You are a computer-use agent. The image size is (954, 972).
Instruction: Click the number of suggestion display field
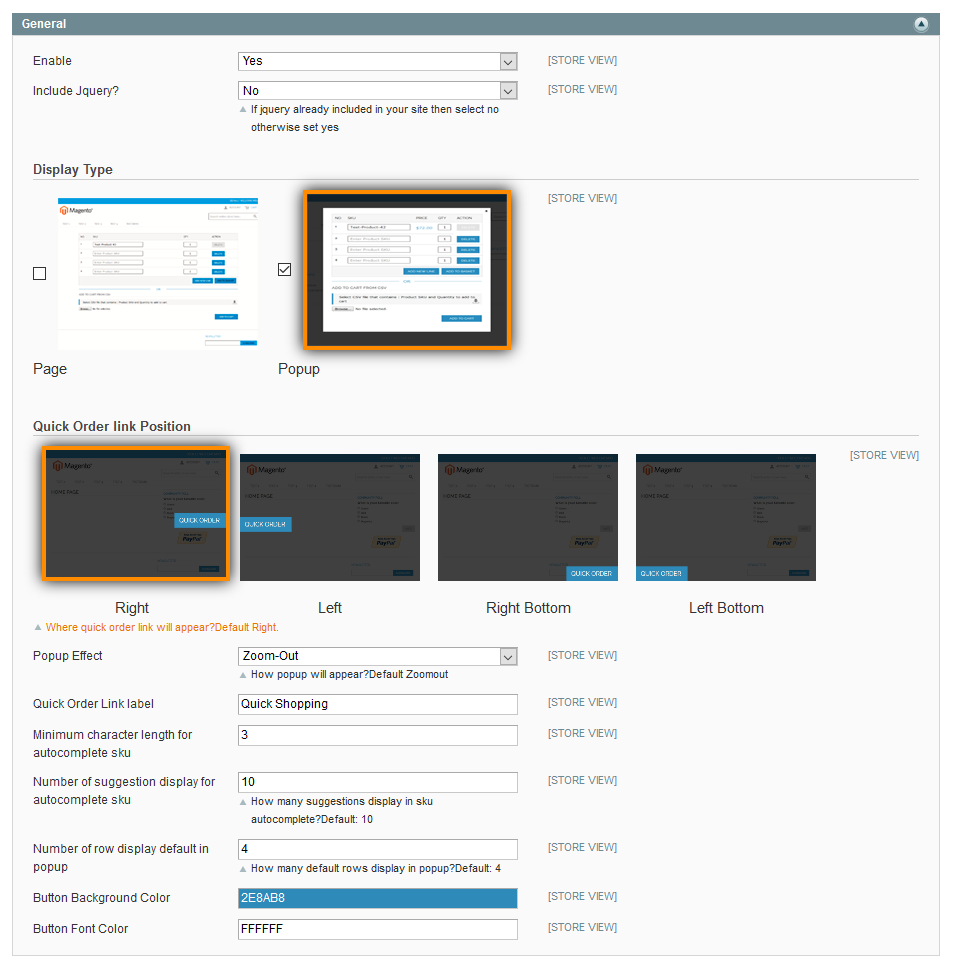[x=378, y=782]
